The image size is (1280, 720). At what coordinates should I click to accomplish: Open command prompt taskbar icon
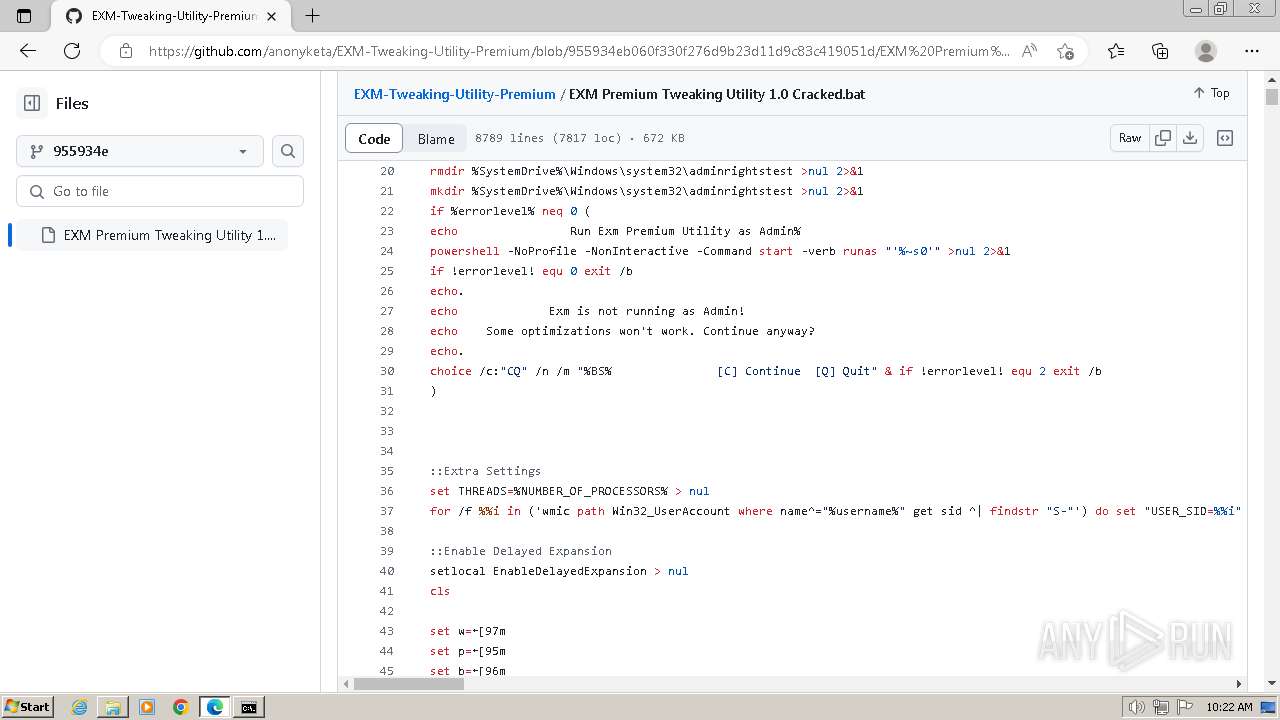[248, 707]
